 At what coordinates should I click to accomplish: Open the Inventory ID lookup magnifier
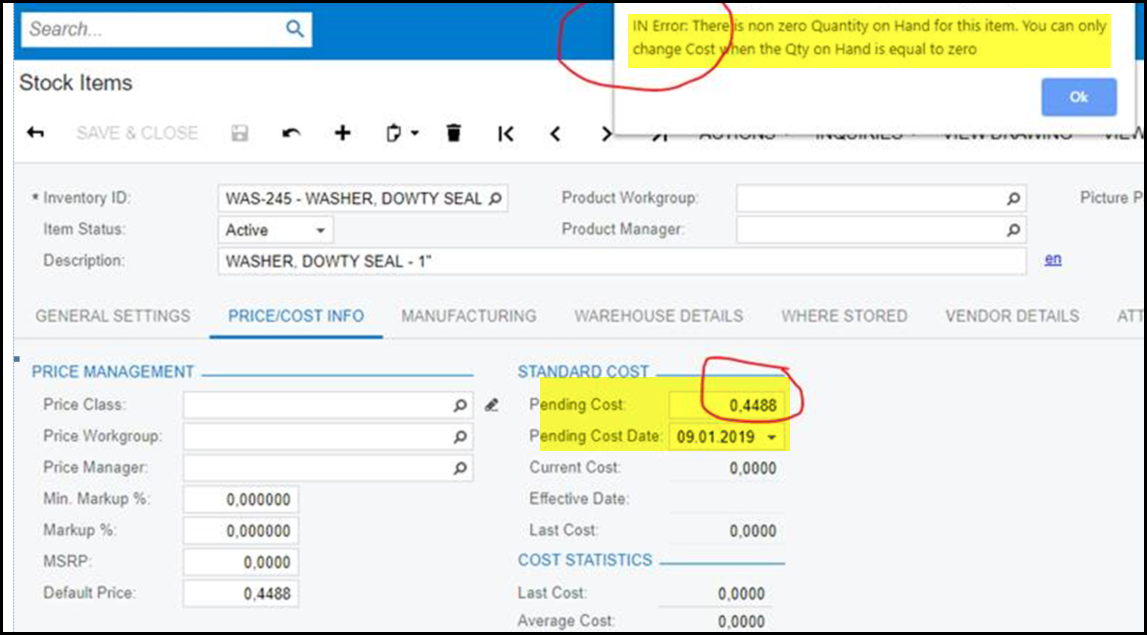point(495,198)
